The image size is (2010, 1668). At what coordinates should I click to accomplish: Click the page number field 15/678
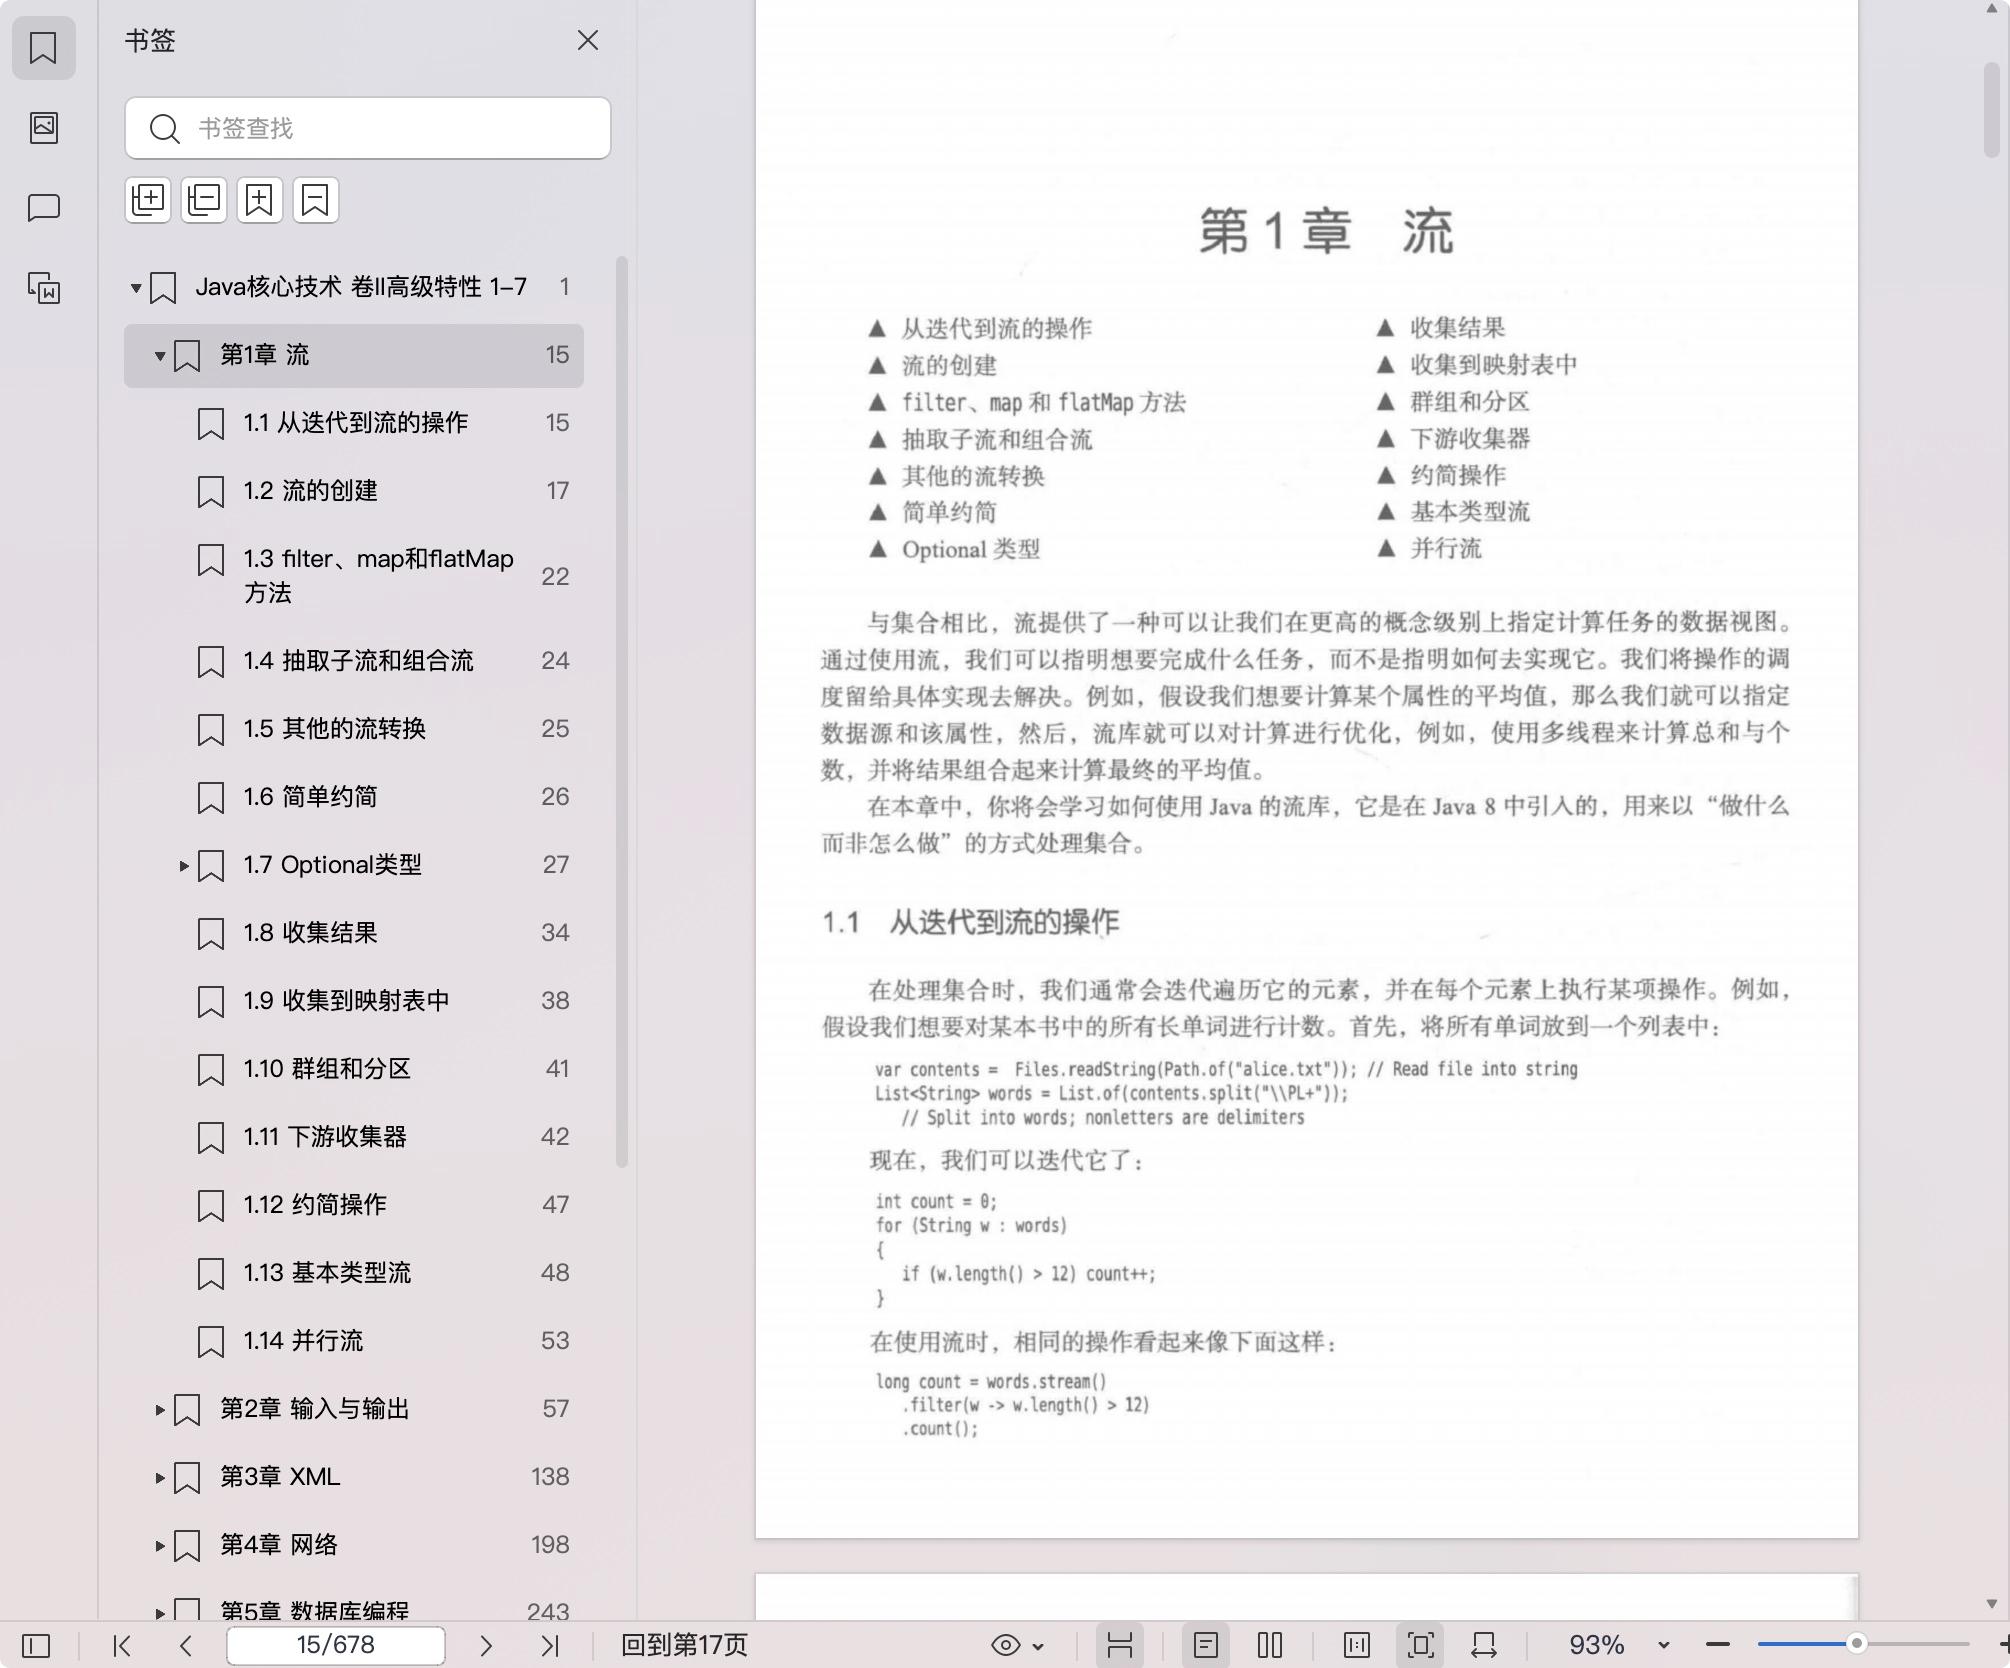[x=336, y=1645]
